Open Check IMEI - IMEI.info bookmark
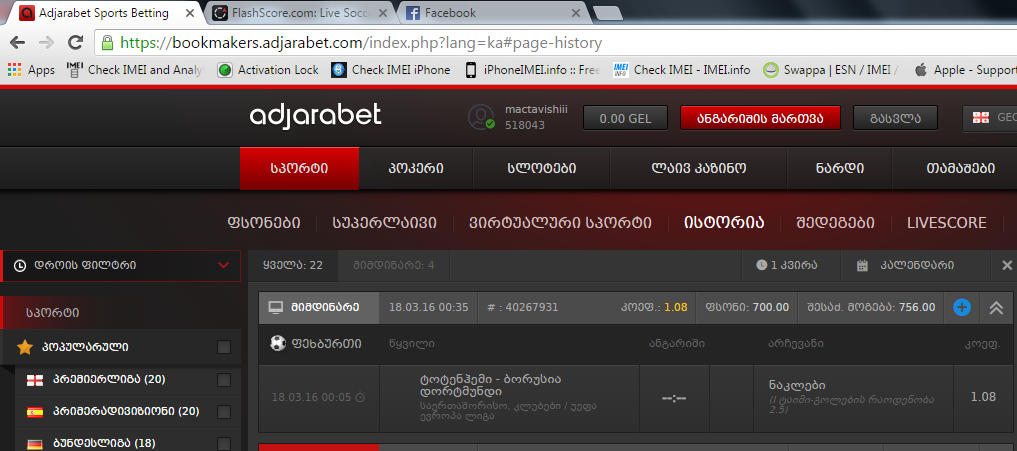 [682, 69]
